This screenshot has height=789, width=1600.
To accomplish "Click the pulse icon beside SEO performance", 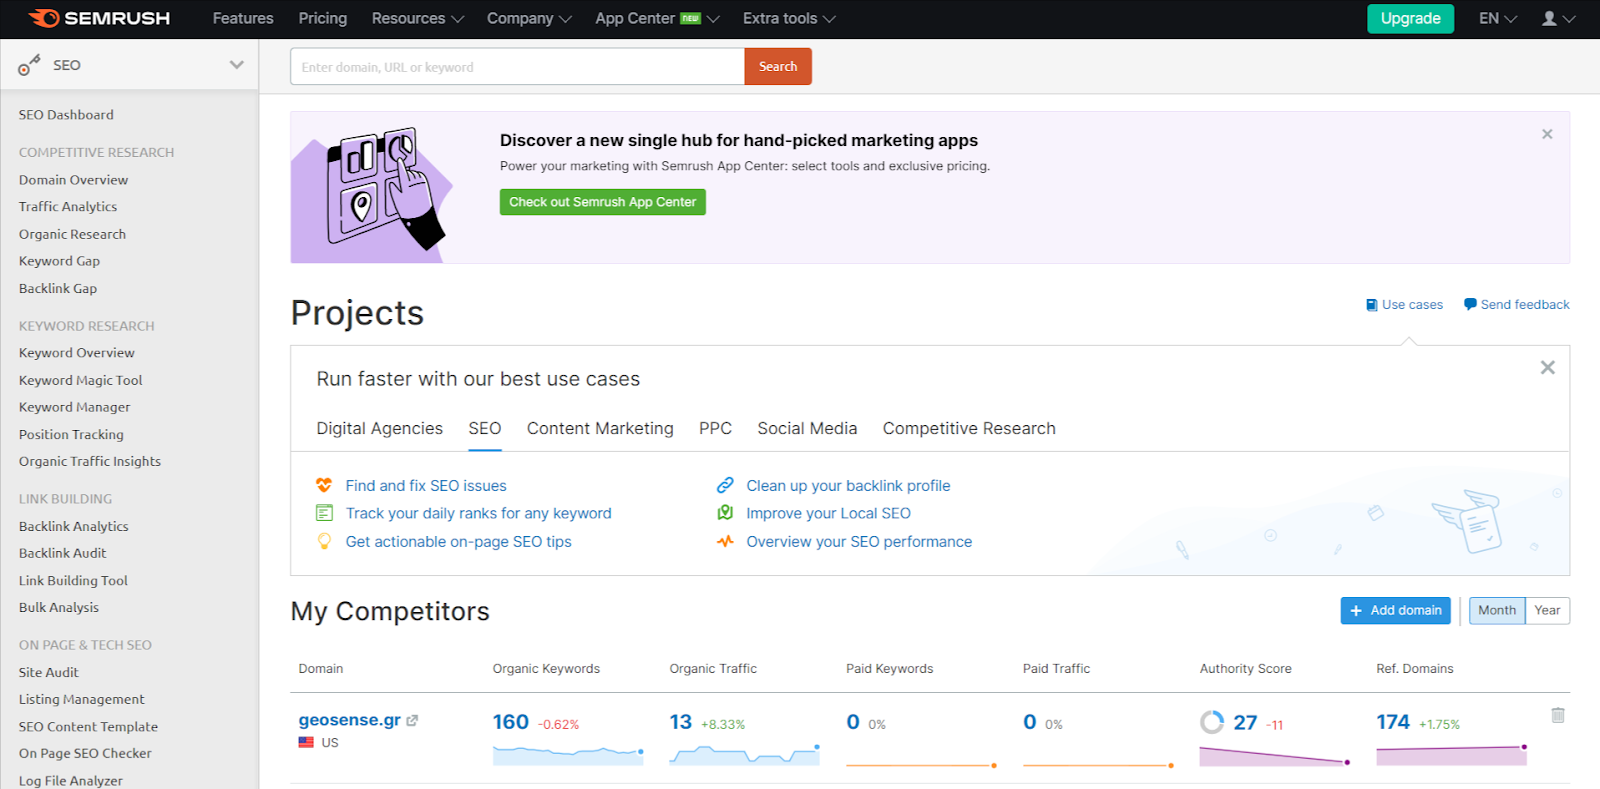I will click(x=725, y=541).
